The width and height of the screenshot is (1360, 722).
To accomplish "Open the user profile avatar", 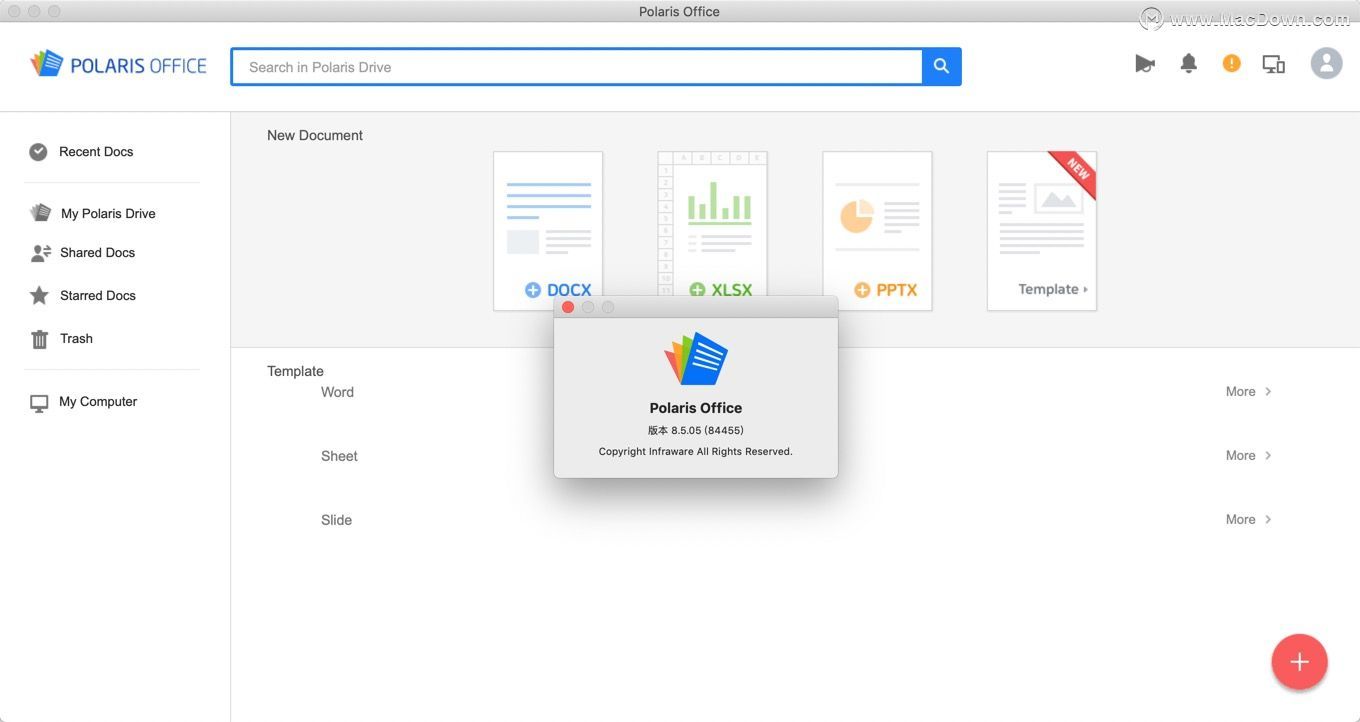I will 1326,64.
